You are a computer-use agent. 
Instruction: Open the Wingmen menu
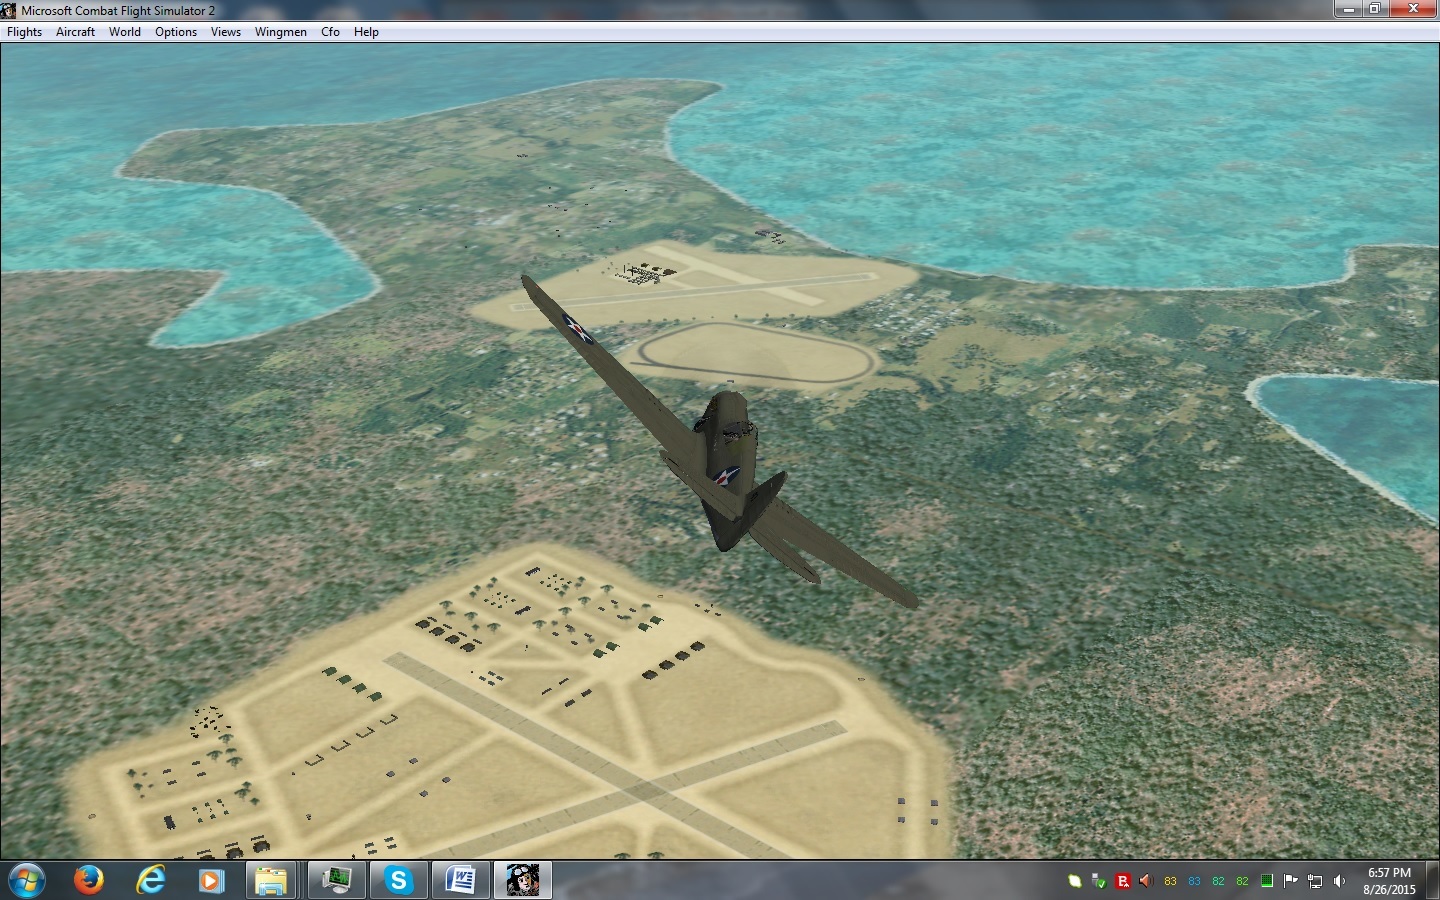click(x=281, y=32)
